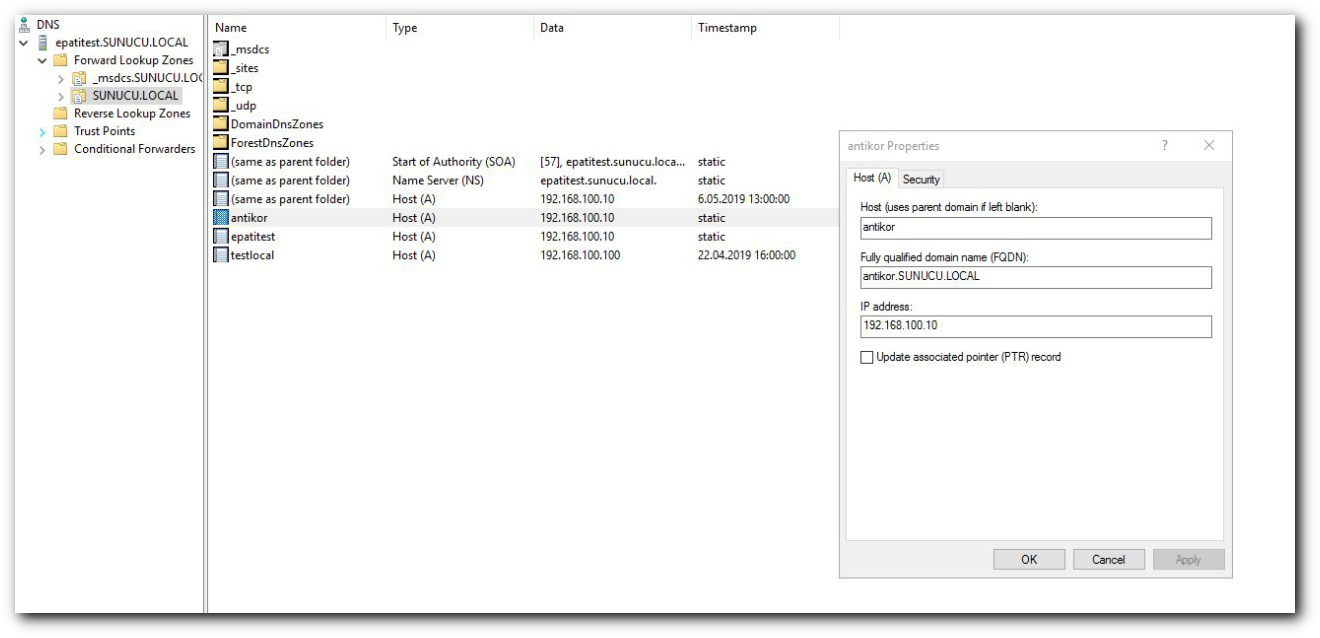The width and height of the screenshot is (1320, 638).
Task: Click the DomainDnsZones name in the list
Action: 277,124
